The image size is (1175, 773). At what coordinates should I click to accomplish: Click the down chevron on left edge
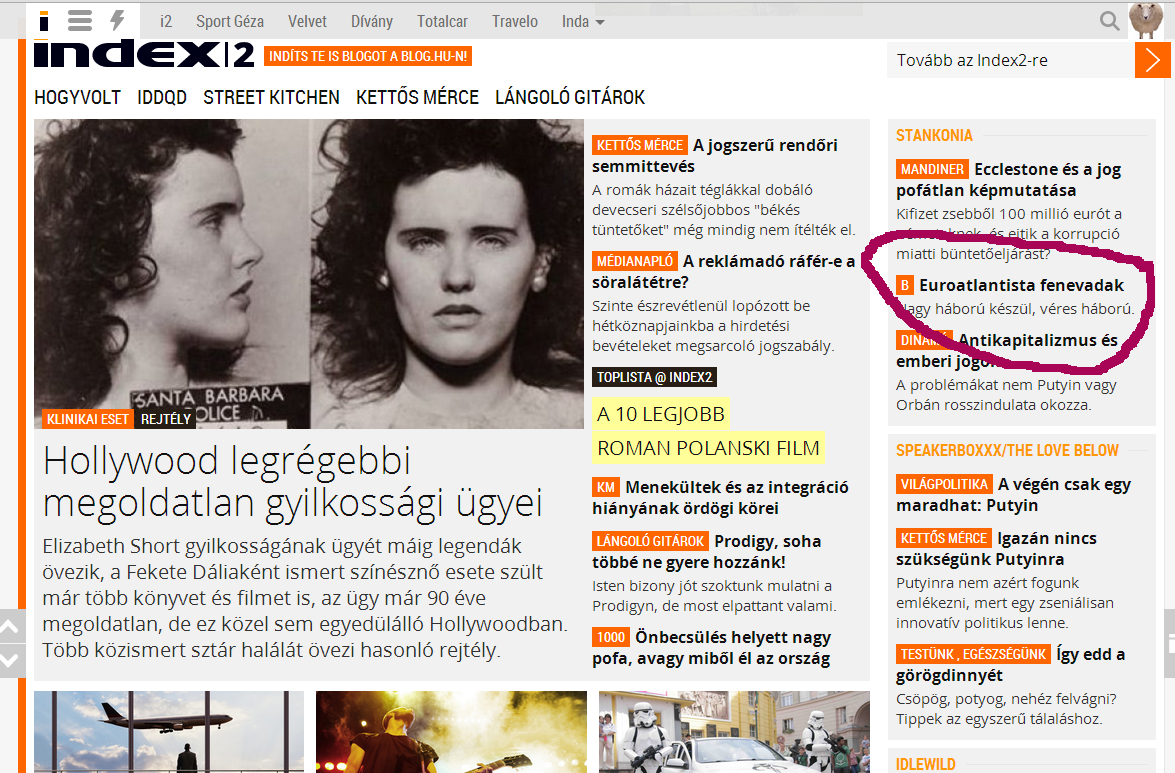pyautogui.click(x=9, y=659)
